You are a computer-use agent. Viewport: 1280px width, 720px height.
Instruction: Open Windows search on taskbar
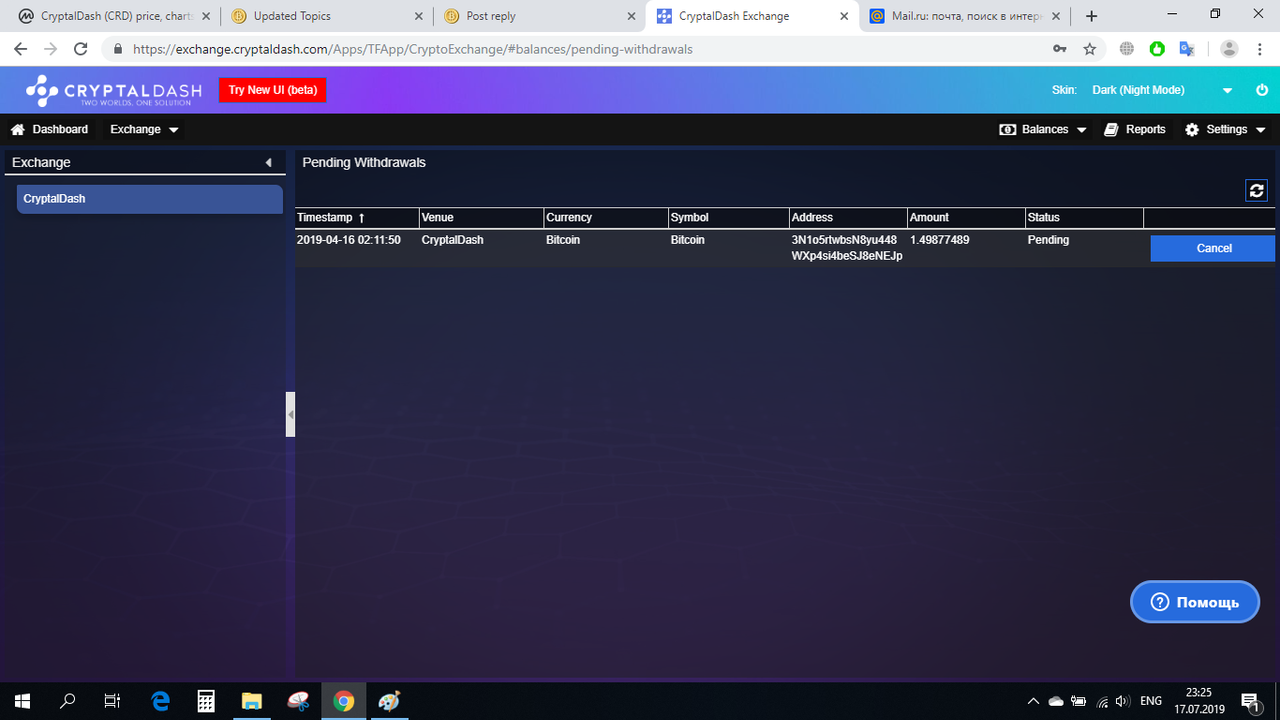68,700
